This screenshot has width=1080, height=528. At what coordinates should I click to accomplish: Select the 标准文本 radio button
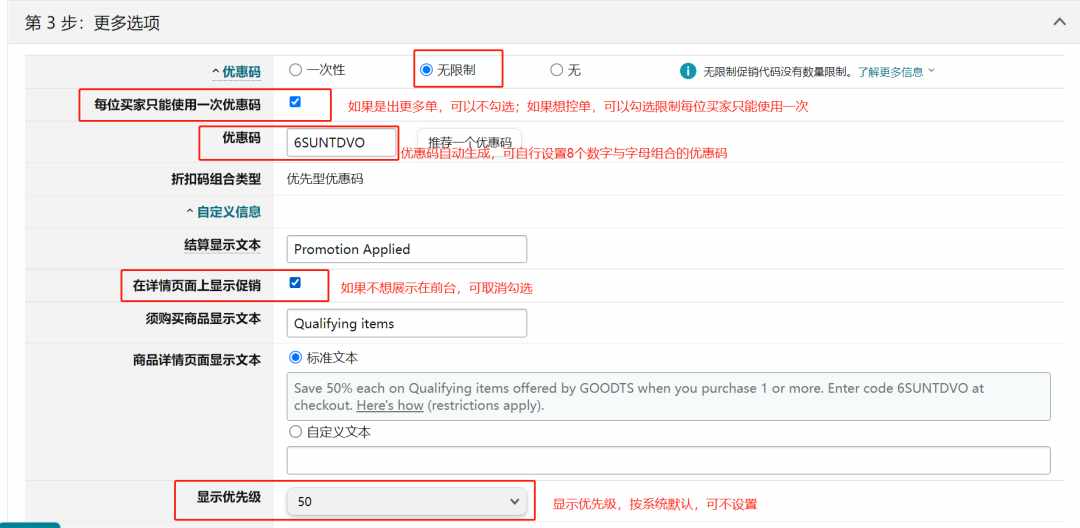coord(295,358)
